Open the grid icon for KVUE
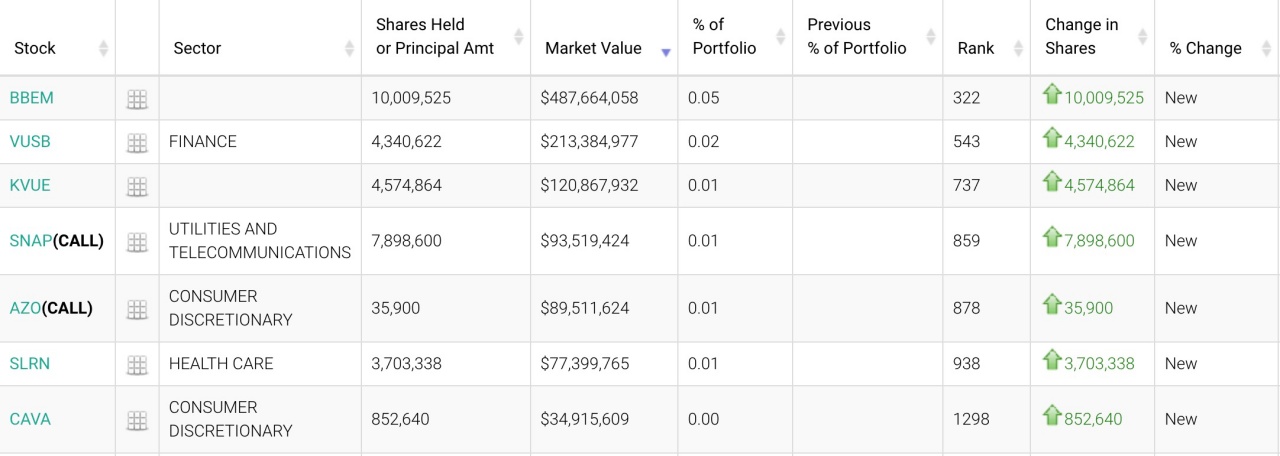Image resolution: width=1280 pixels, height=456 pixels. point(137,187)
